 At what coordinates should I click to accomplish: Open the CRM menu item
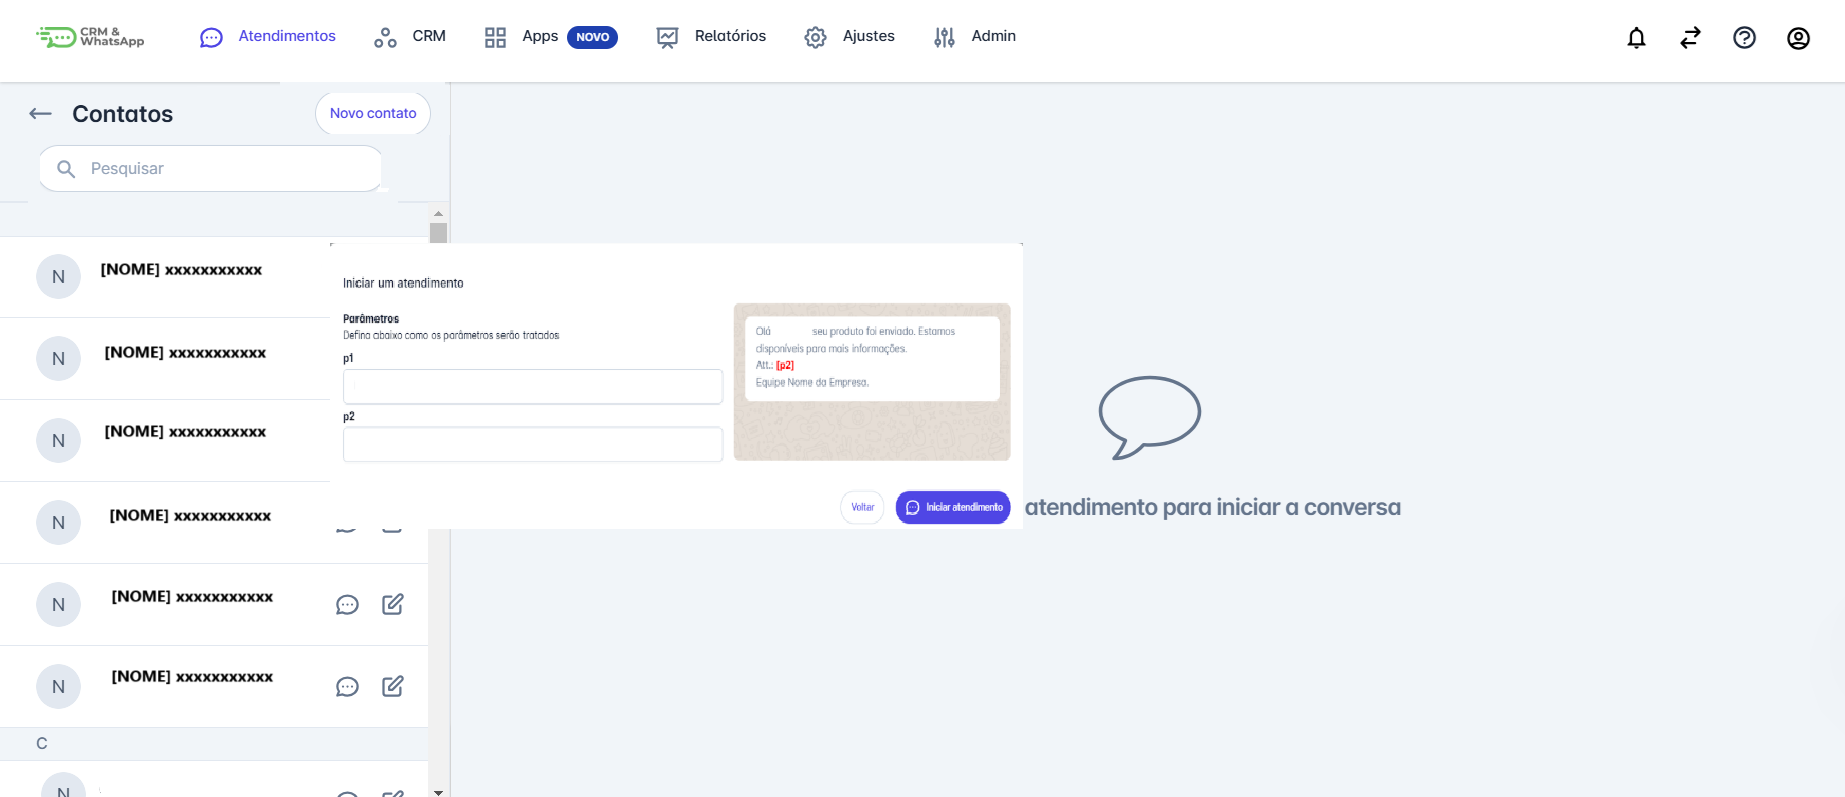pos(410,37)
